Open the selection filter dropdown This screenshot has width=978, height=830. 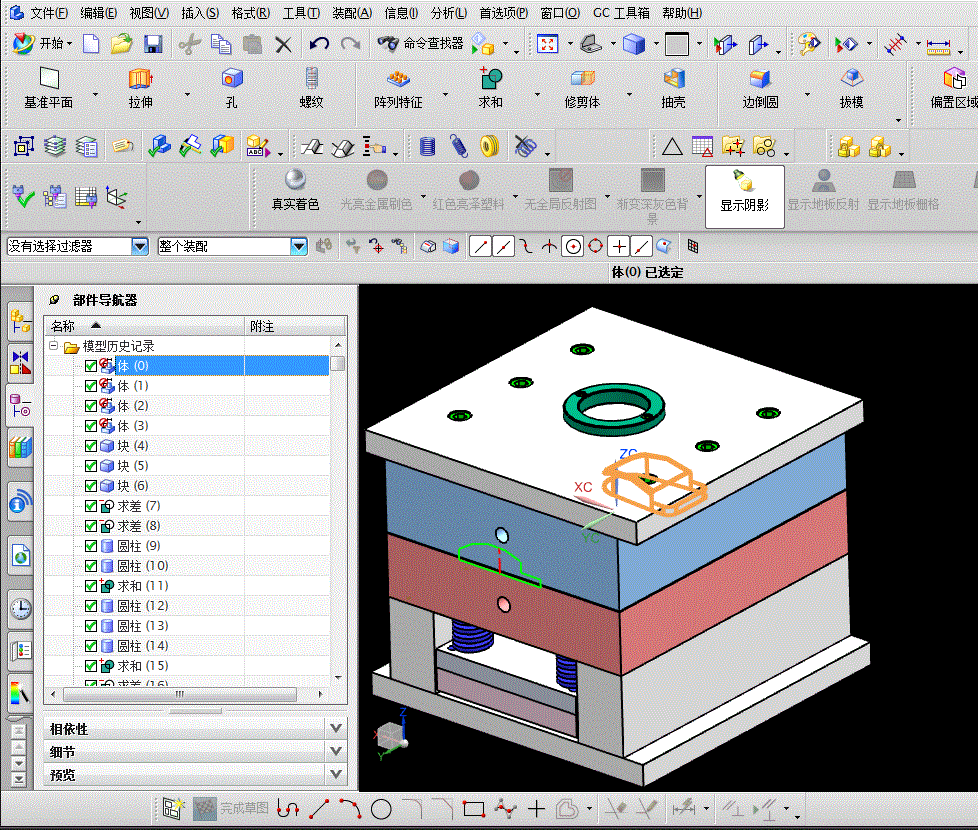(139, 246)
